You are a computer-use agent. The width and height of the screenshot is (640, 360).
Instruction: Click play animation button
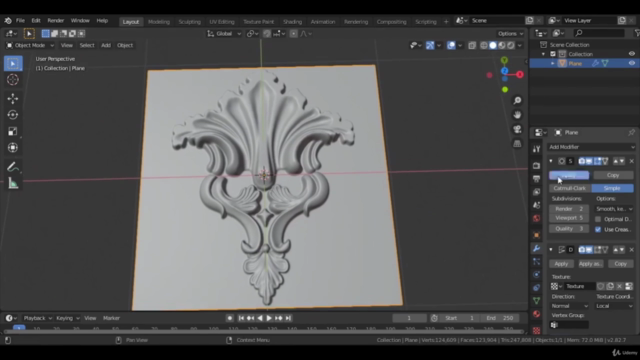(269, 318)
